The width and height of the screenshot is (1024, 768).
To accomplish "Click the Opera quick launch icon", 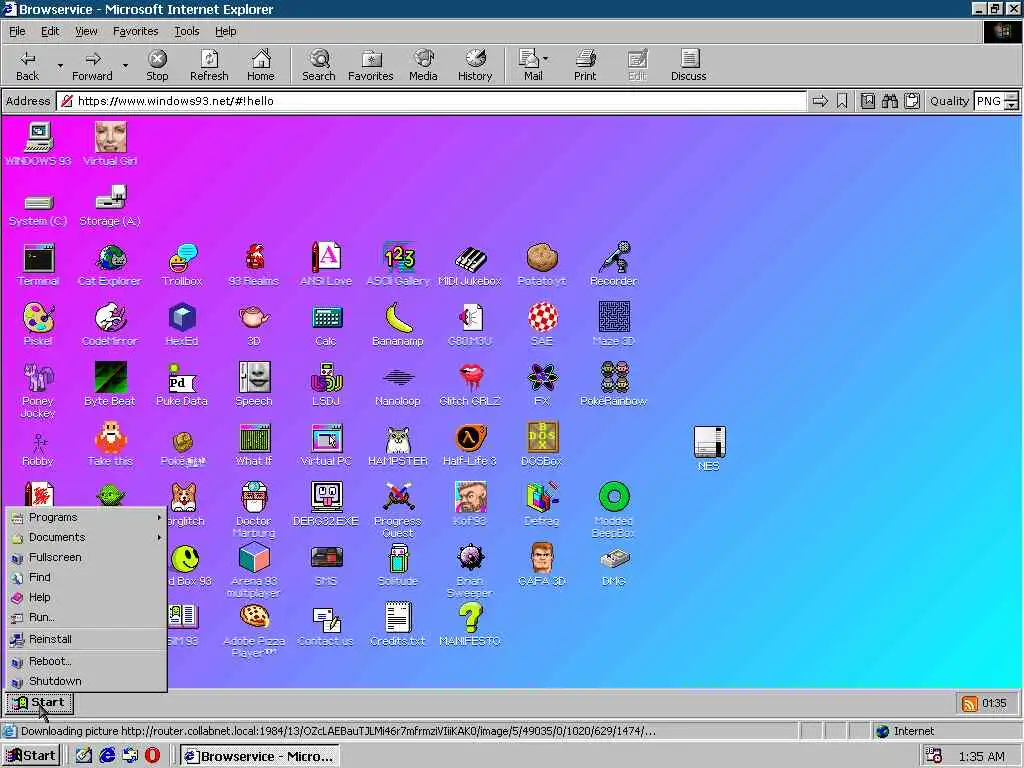I will (152, 756).
